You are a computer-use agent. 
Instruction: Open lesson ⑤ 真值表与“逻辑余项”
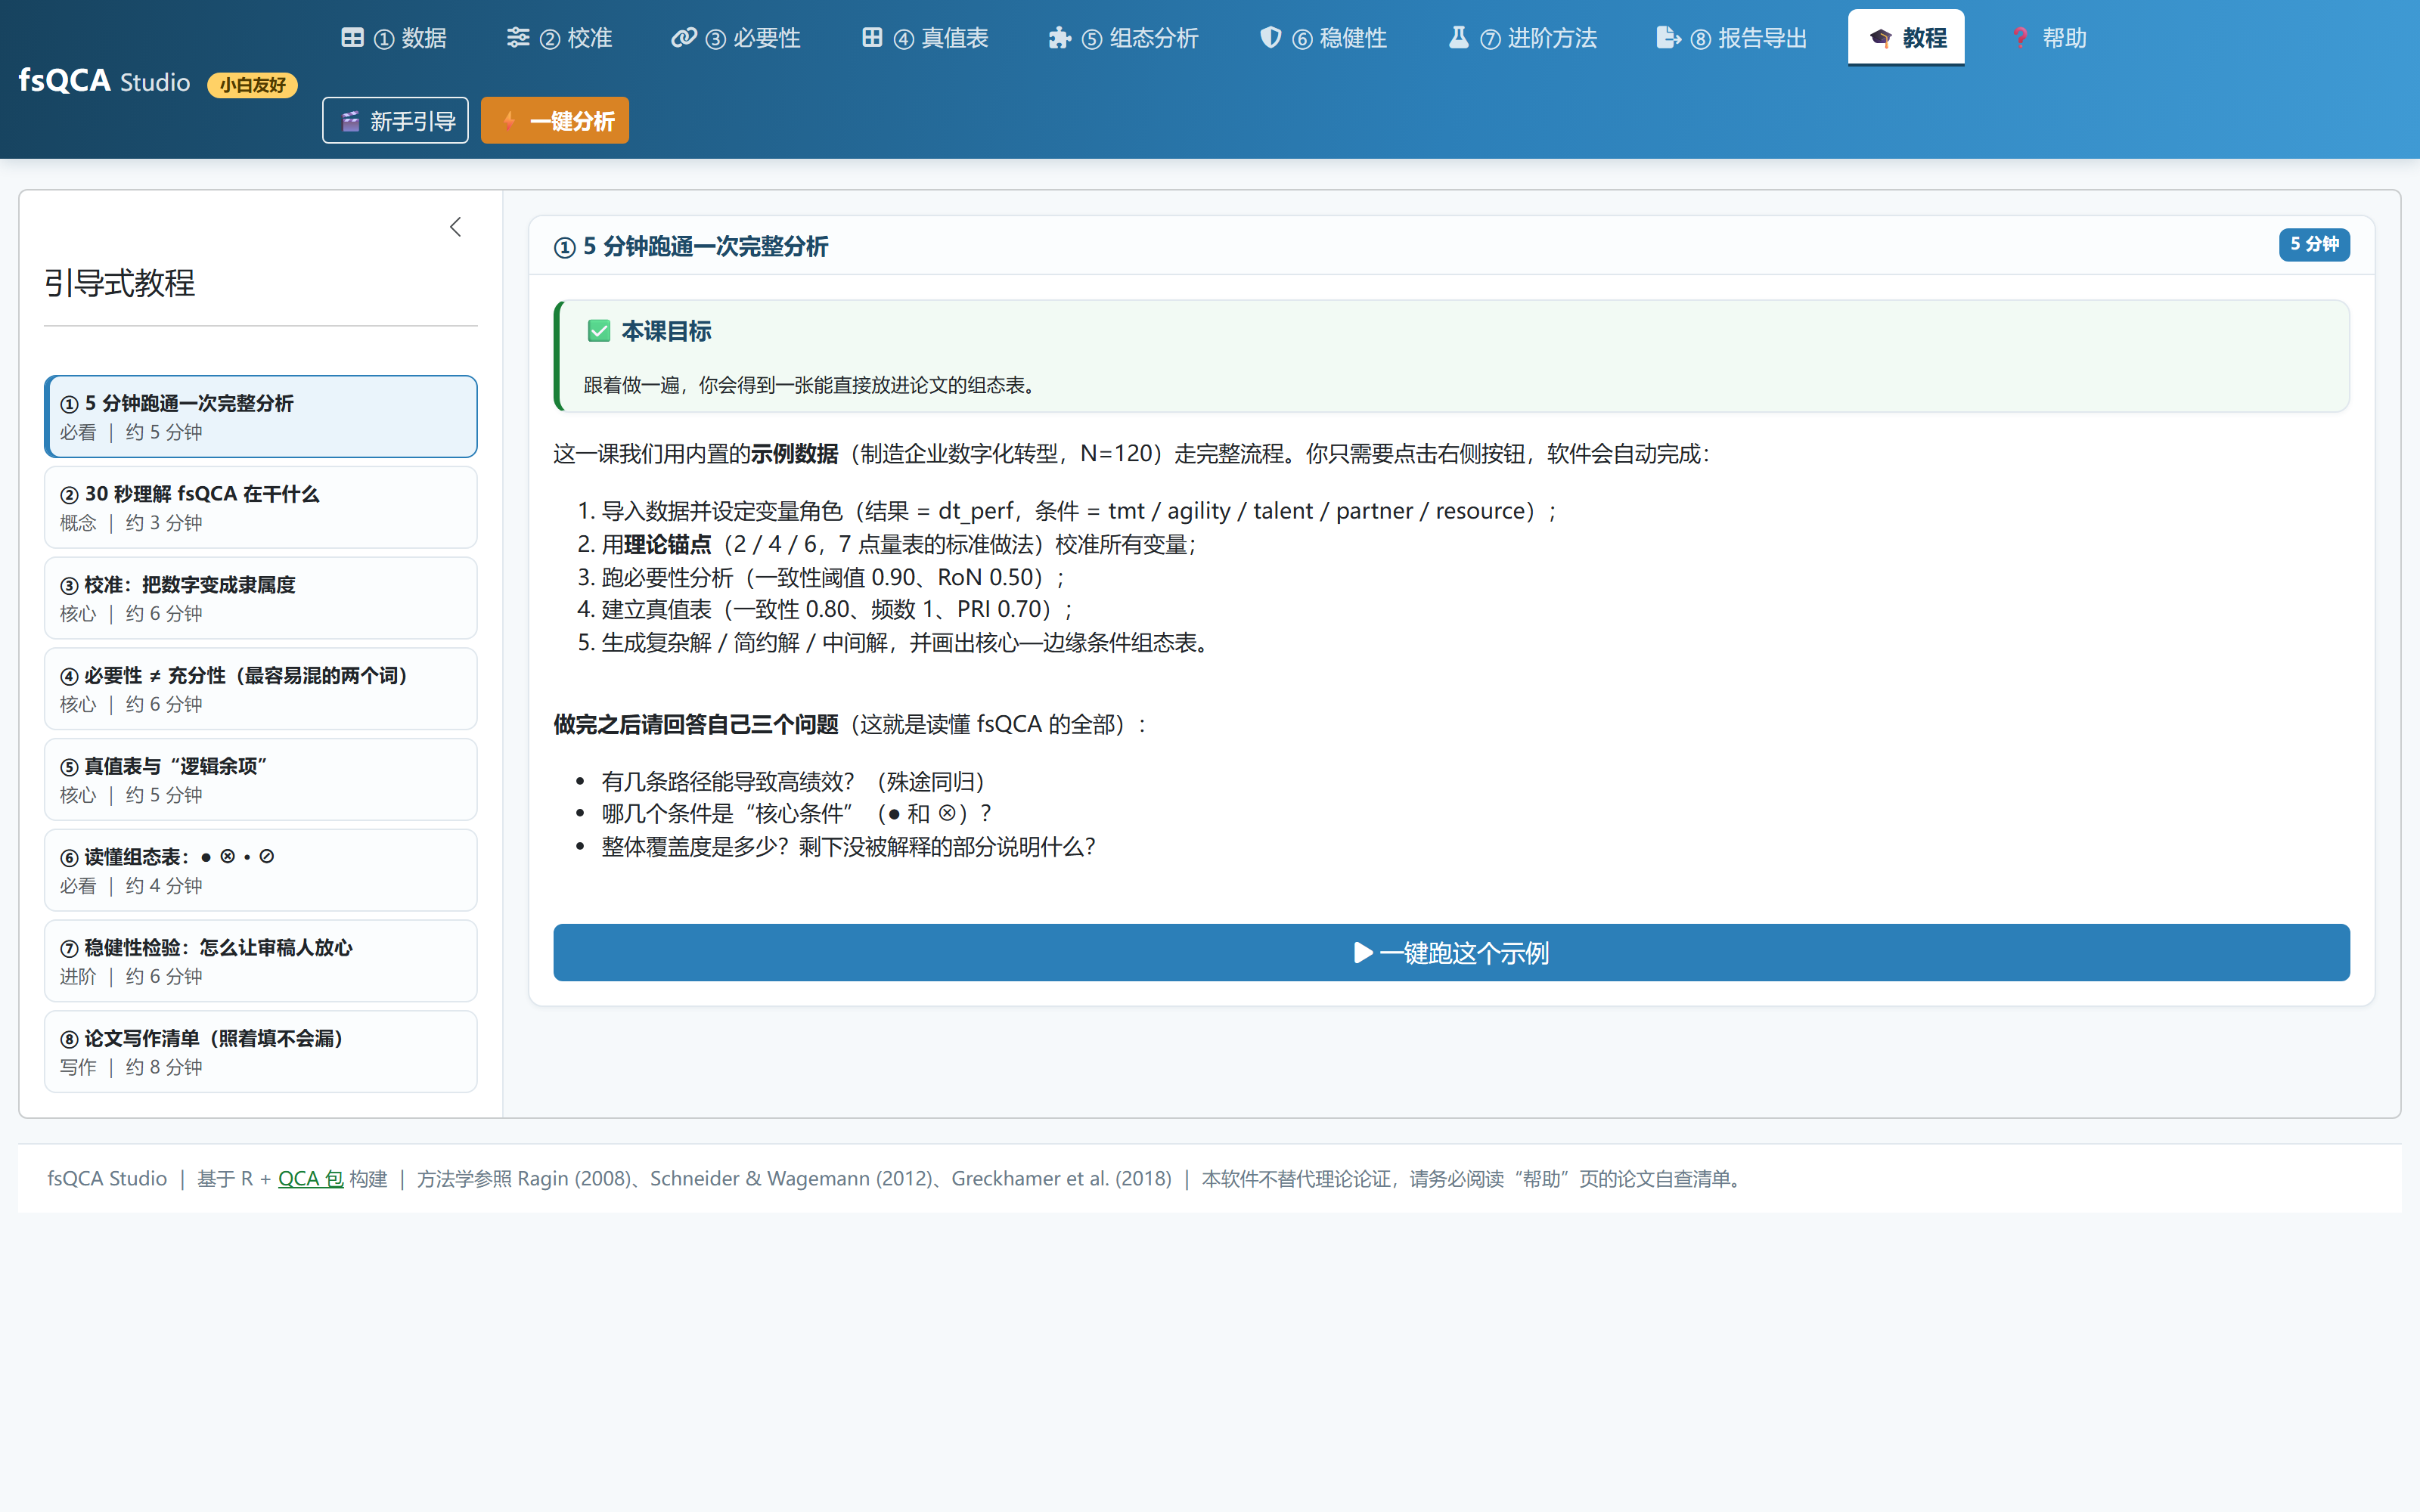(x=261, y=780)
